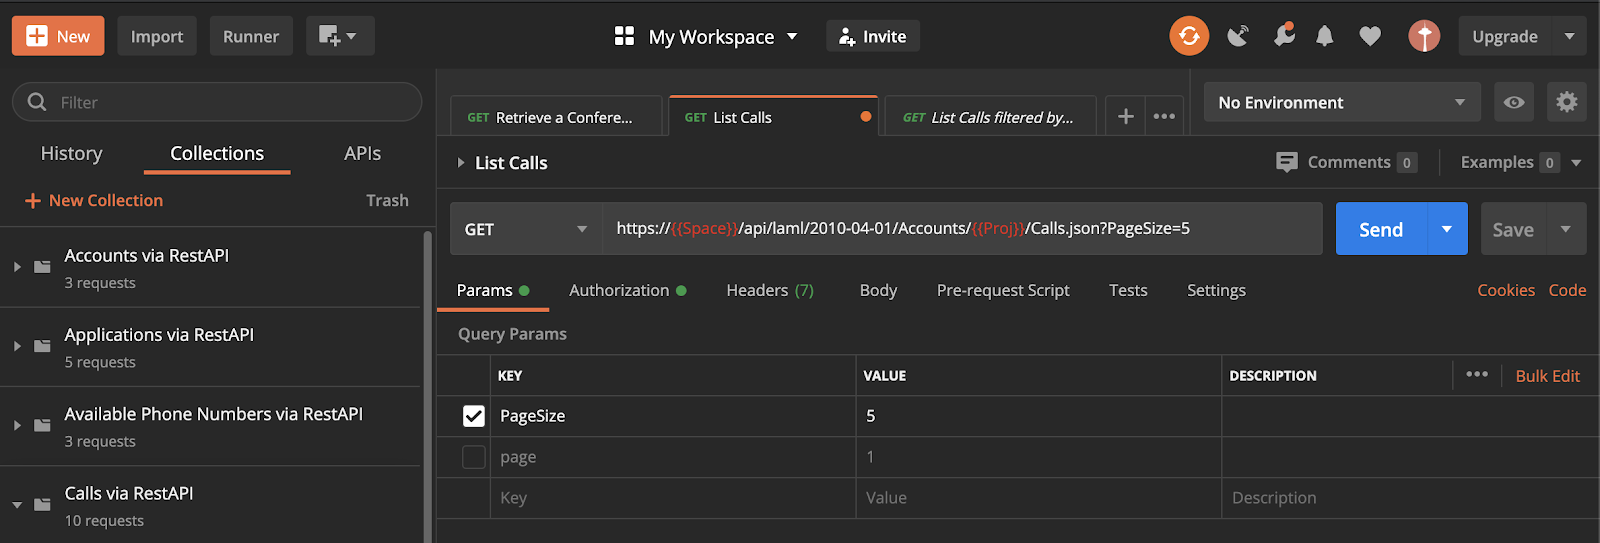Create a New Collection

[94, 200]
